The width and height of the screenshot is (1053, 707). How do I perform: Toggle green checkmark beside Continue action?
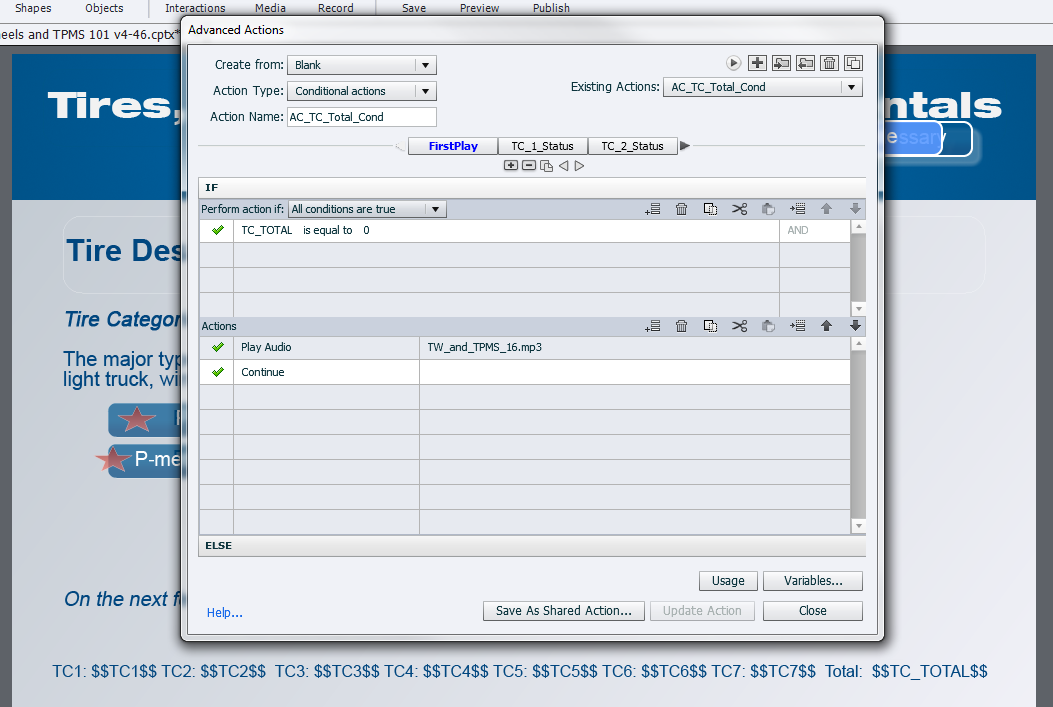(x=217, y=372)
